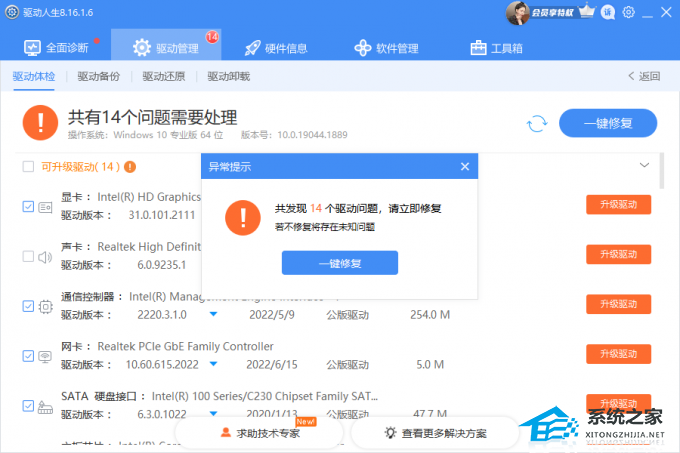Screen dimensions: 680x453
Task: Click 升级驱动 for the 声卡 row
Action: pyautogui.click(x=618, y=254)
